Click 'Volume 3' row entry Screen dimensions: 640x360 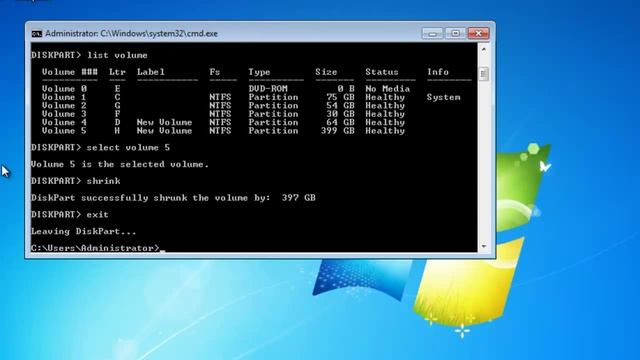64,114
